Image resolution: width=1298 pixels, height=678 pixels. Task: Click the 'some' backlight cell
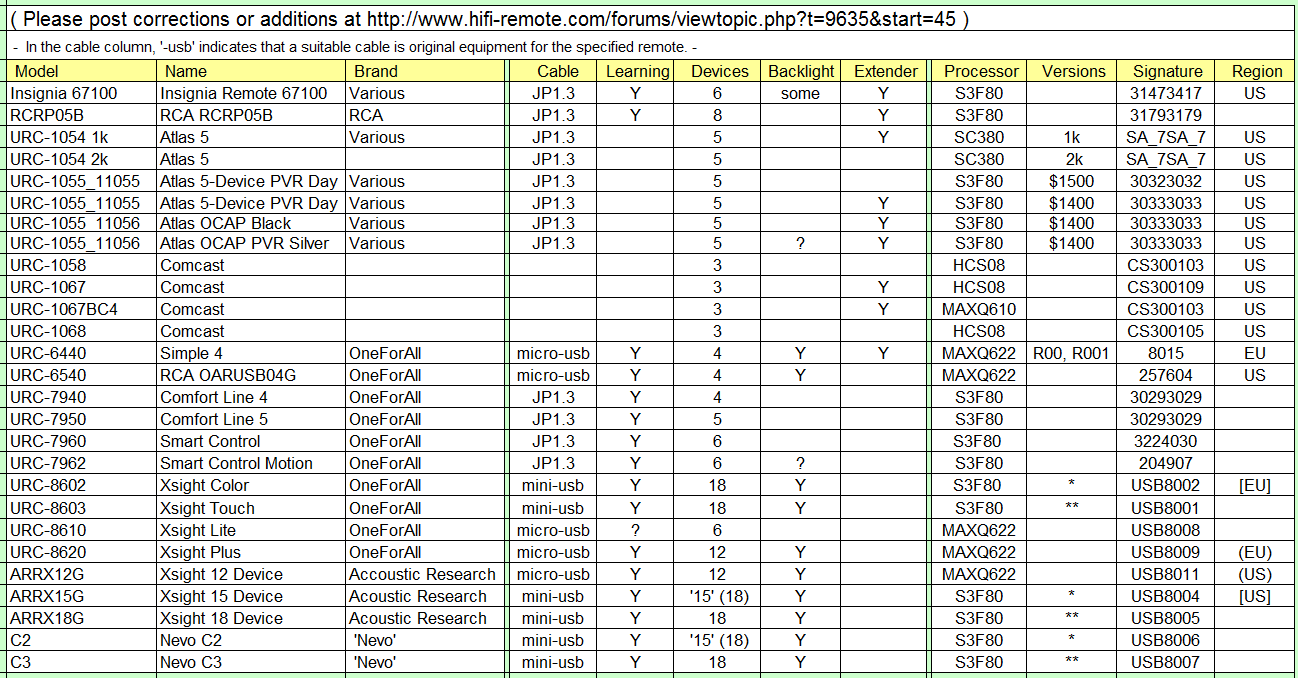coord(800,93)
